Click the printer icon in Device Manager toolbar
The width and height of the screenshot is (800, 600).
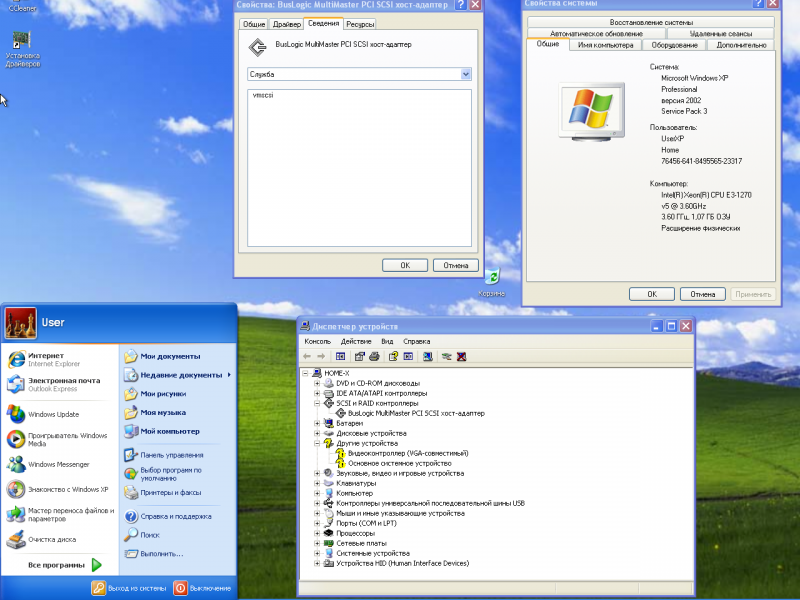[374, 357]
